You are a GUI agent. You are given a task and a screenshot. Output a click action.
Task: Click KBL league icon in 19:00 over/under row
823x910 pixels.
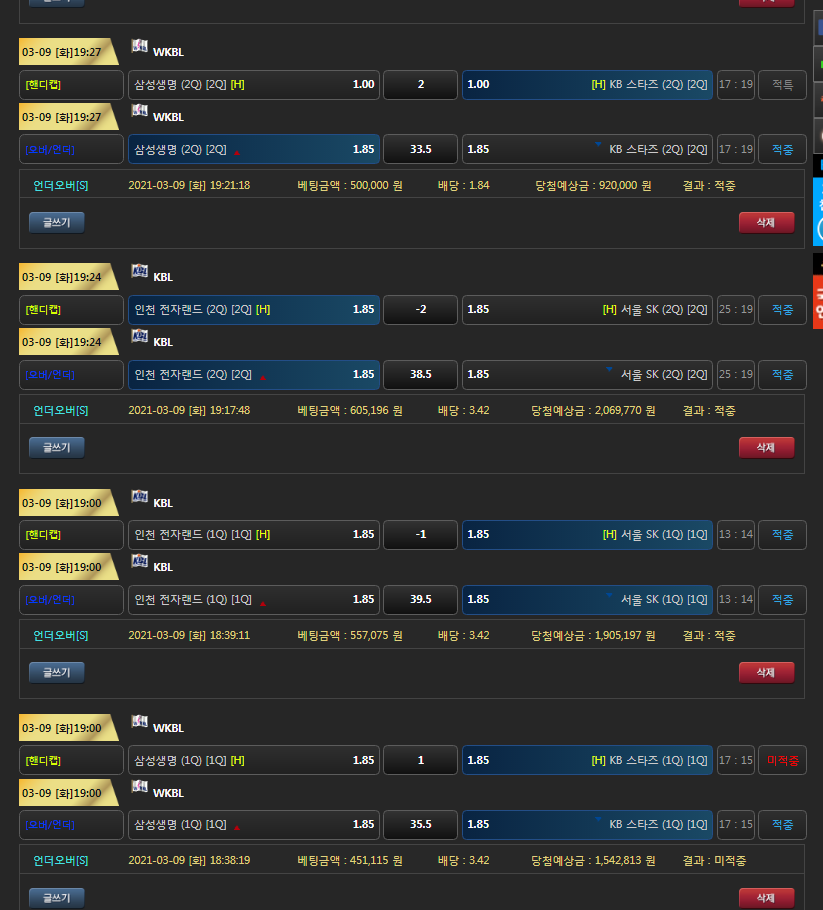tap(139, 562)
